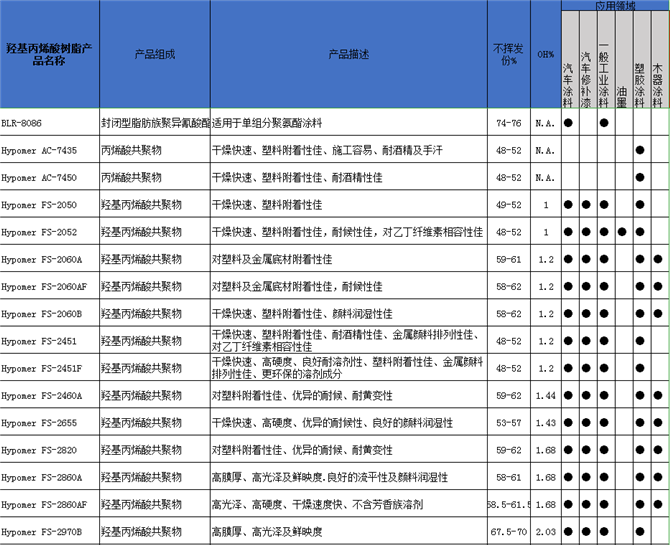670x545 pixels.
Task: Select the 羟基丙烯酸树脂产品名称 header cell
Action: [x=50, y=54]
